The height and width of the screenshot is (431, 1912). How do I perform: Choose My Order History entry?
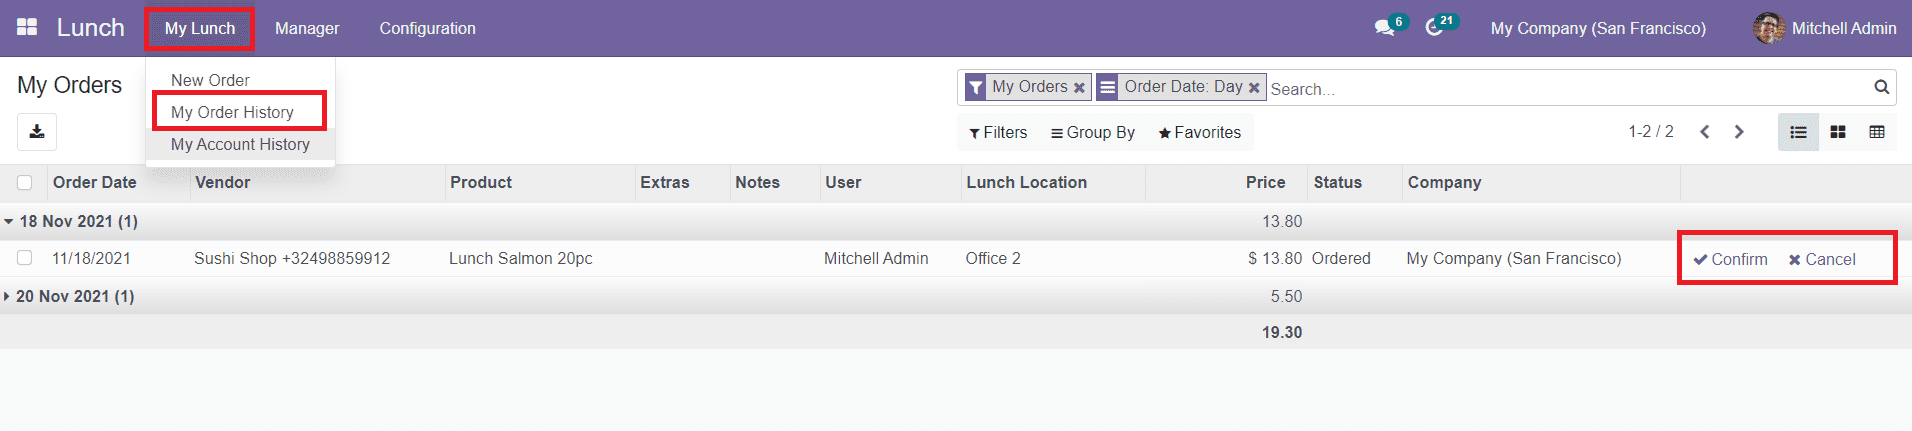[232, 112]
